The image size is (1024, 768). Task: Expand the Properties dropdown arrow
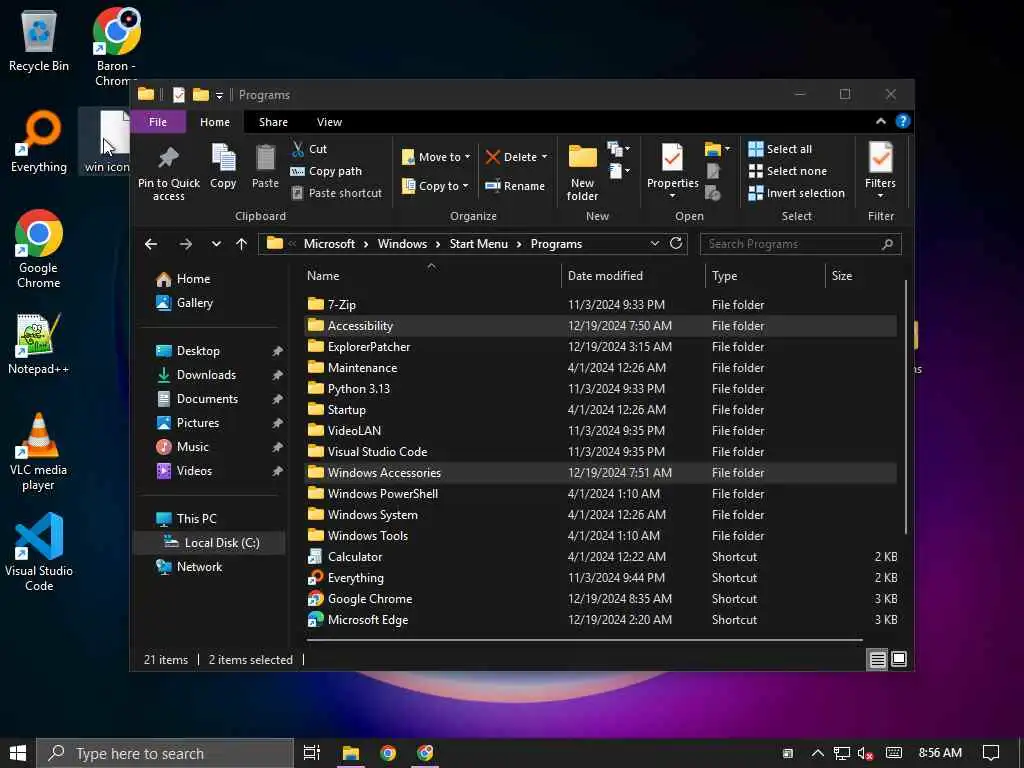pyautogui.click(x=672, y=196)
